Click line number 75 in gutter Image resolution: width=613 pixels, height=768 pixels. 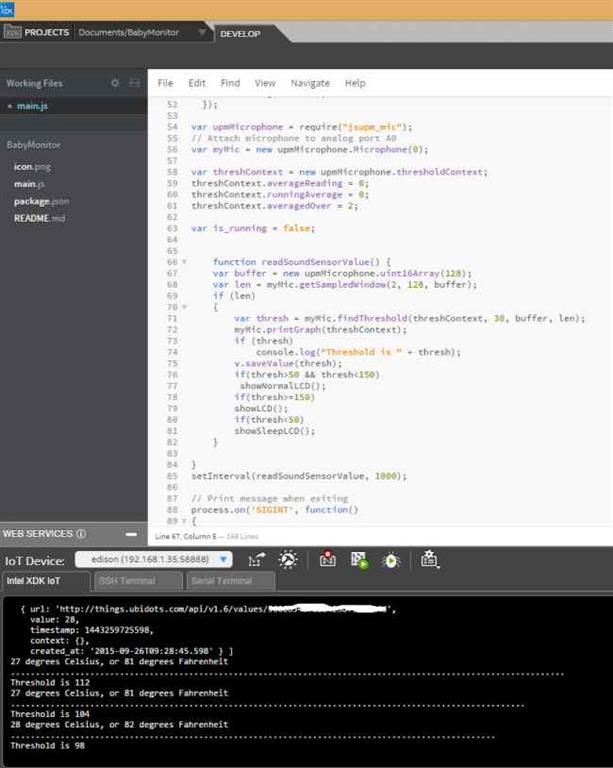pyautogui.click(x=172, y=363)
